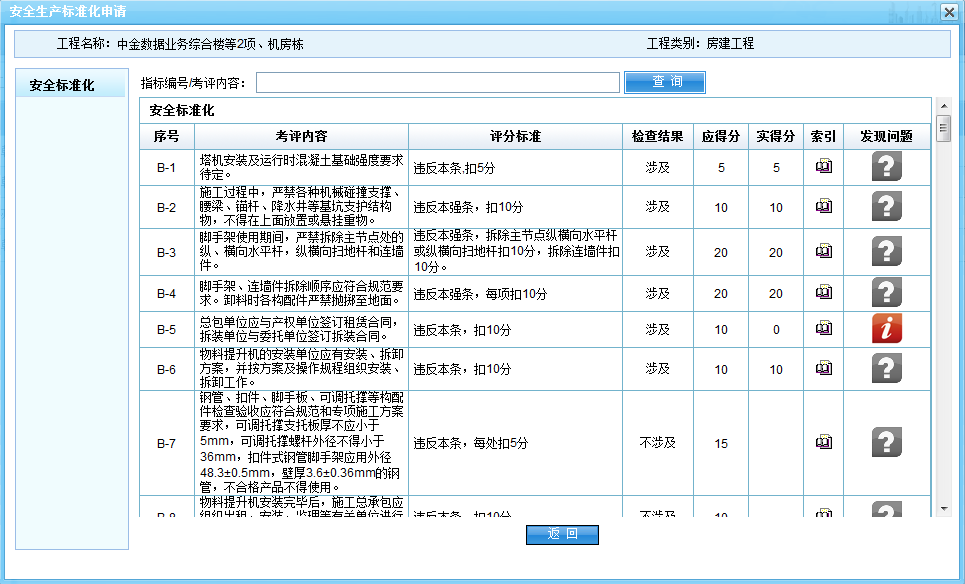Click the 发现问题 column header
Viewport: 965px width, 584px height.
pos(887,136)
